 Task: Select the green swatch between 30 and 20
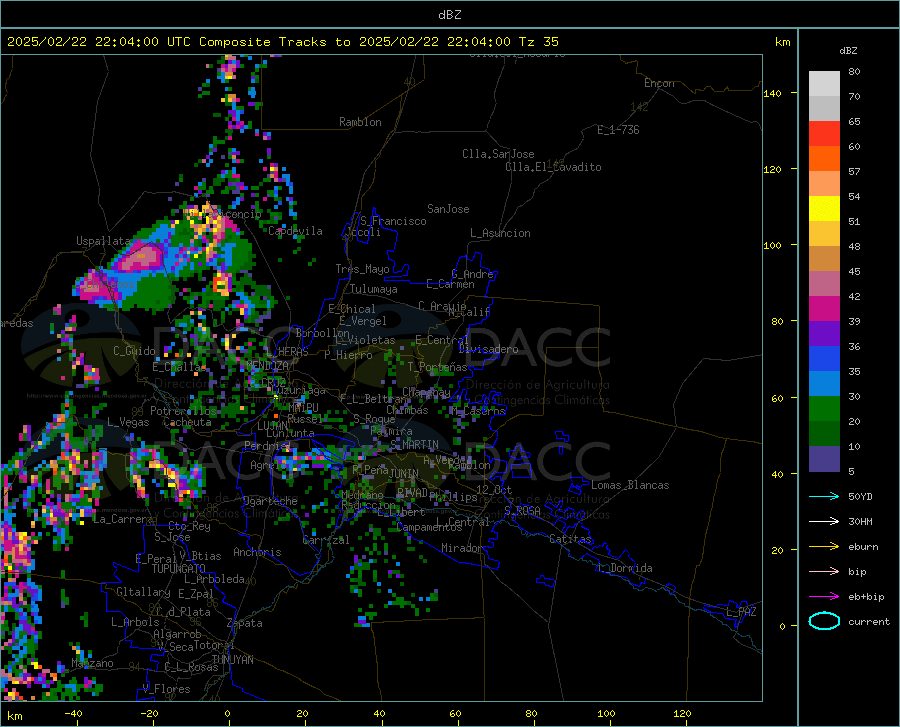[824, 409]
